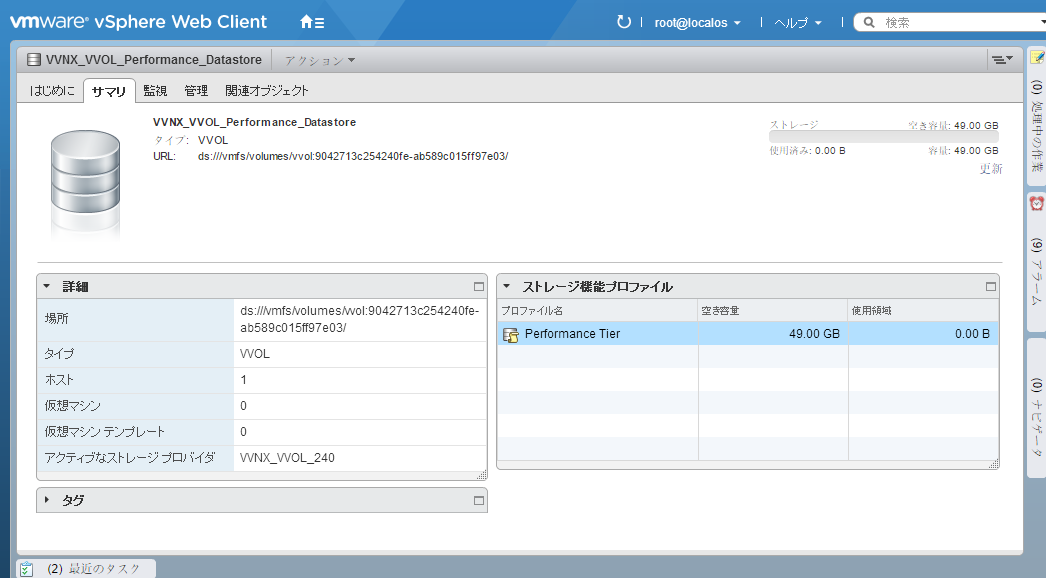Expand the タグ tags panel

coord(47,500)
